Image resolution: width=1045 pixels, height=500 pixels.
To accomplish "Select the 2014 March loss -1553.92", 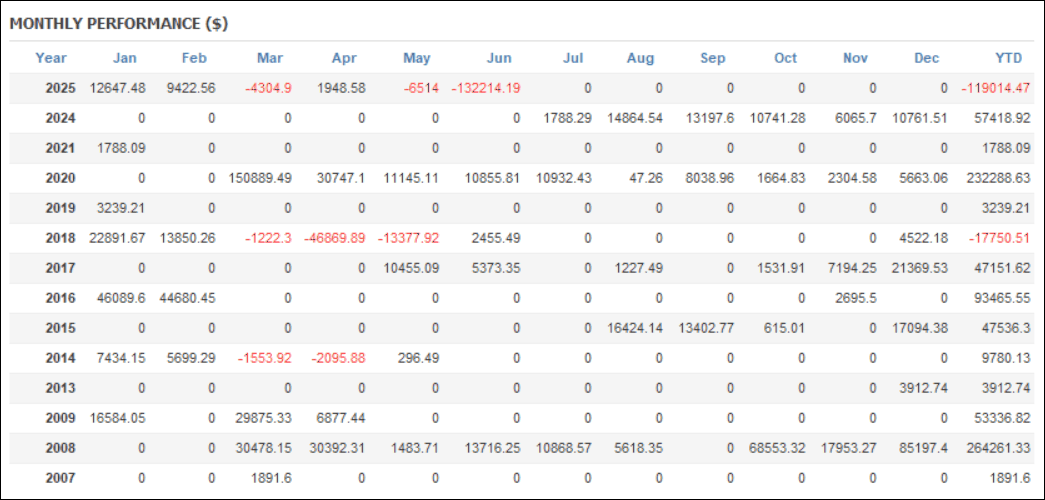I will (x=265, y=358).
